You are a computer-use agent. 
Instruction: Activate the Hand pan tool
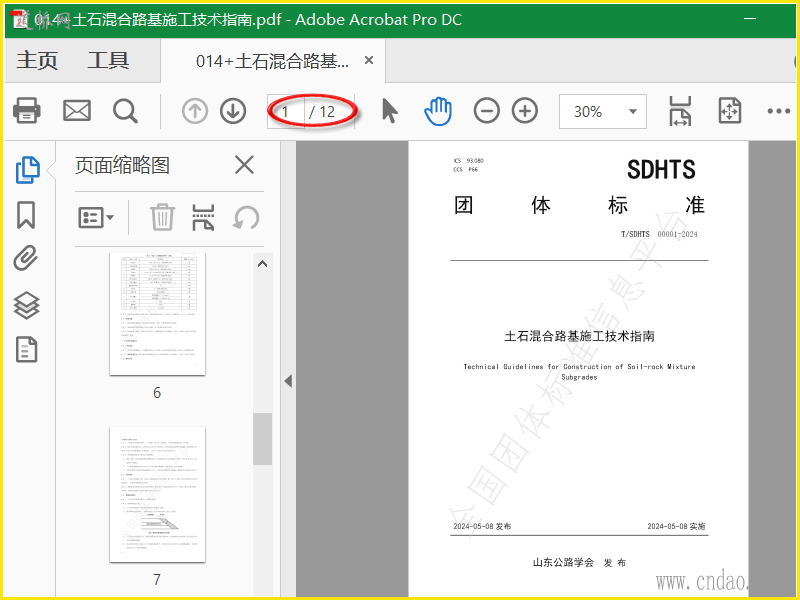point(438,110)
